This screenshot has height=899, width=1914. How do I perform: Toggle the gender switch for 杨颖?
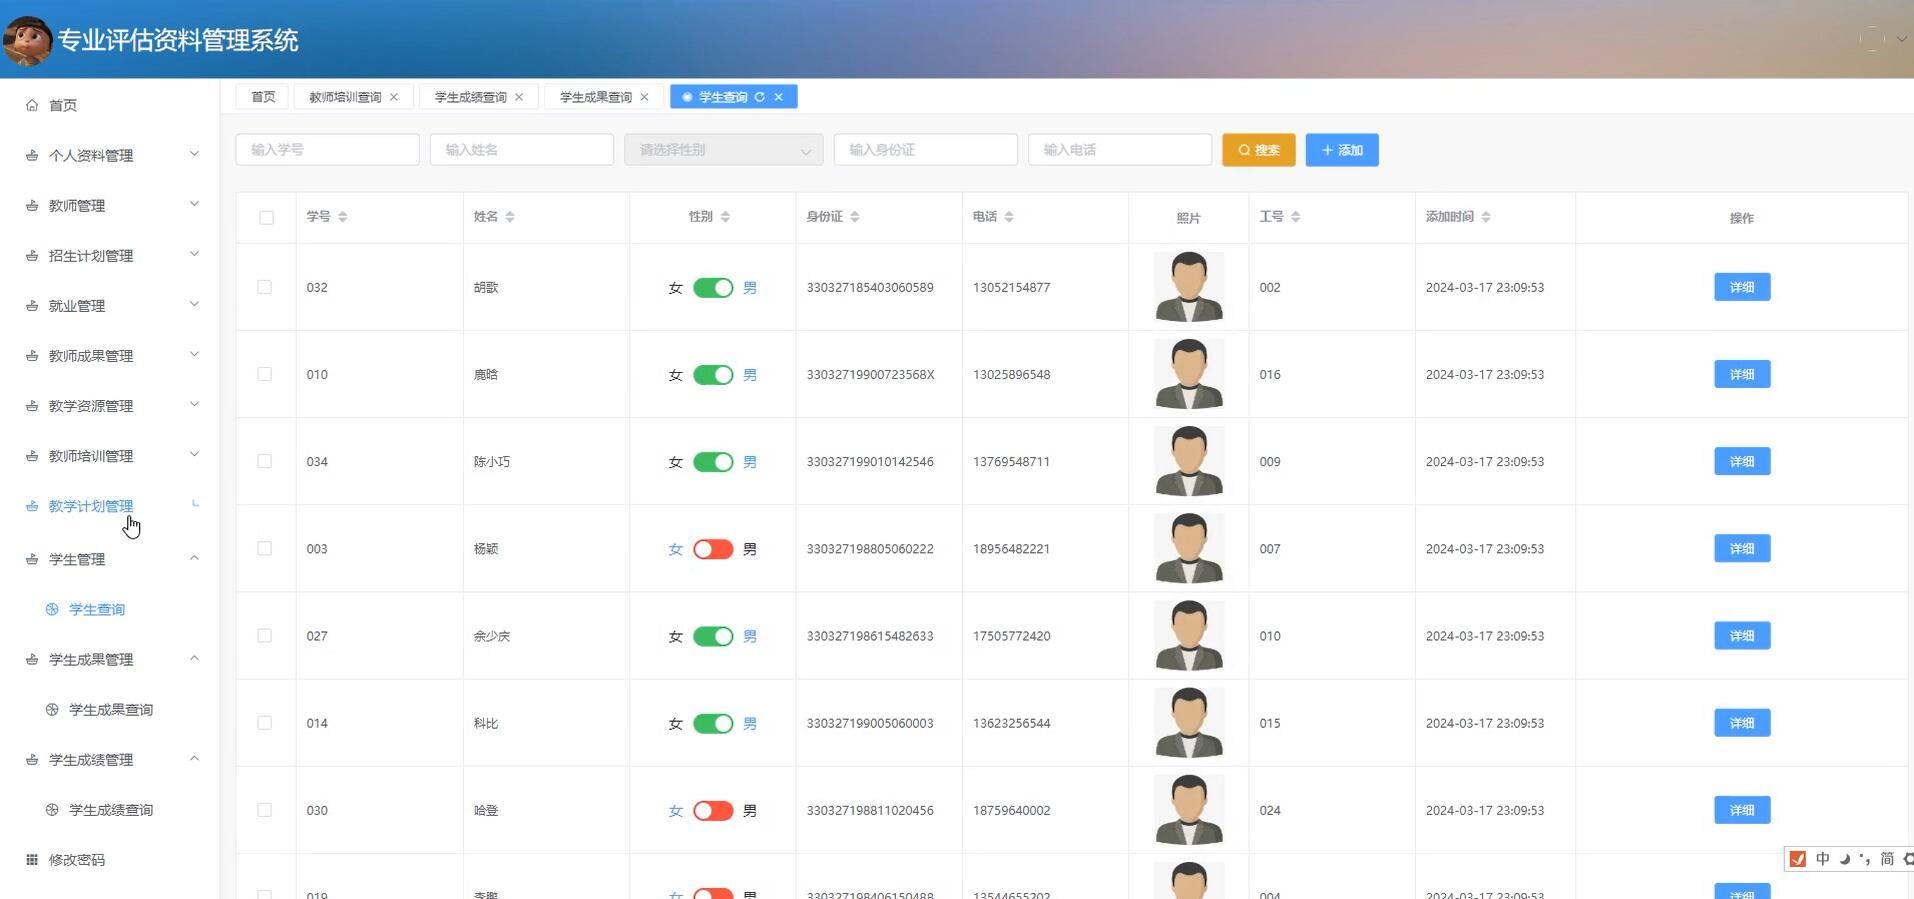(x=713, y=549)
